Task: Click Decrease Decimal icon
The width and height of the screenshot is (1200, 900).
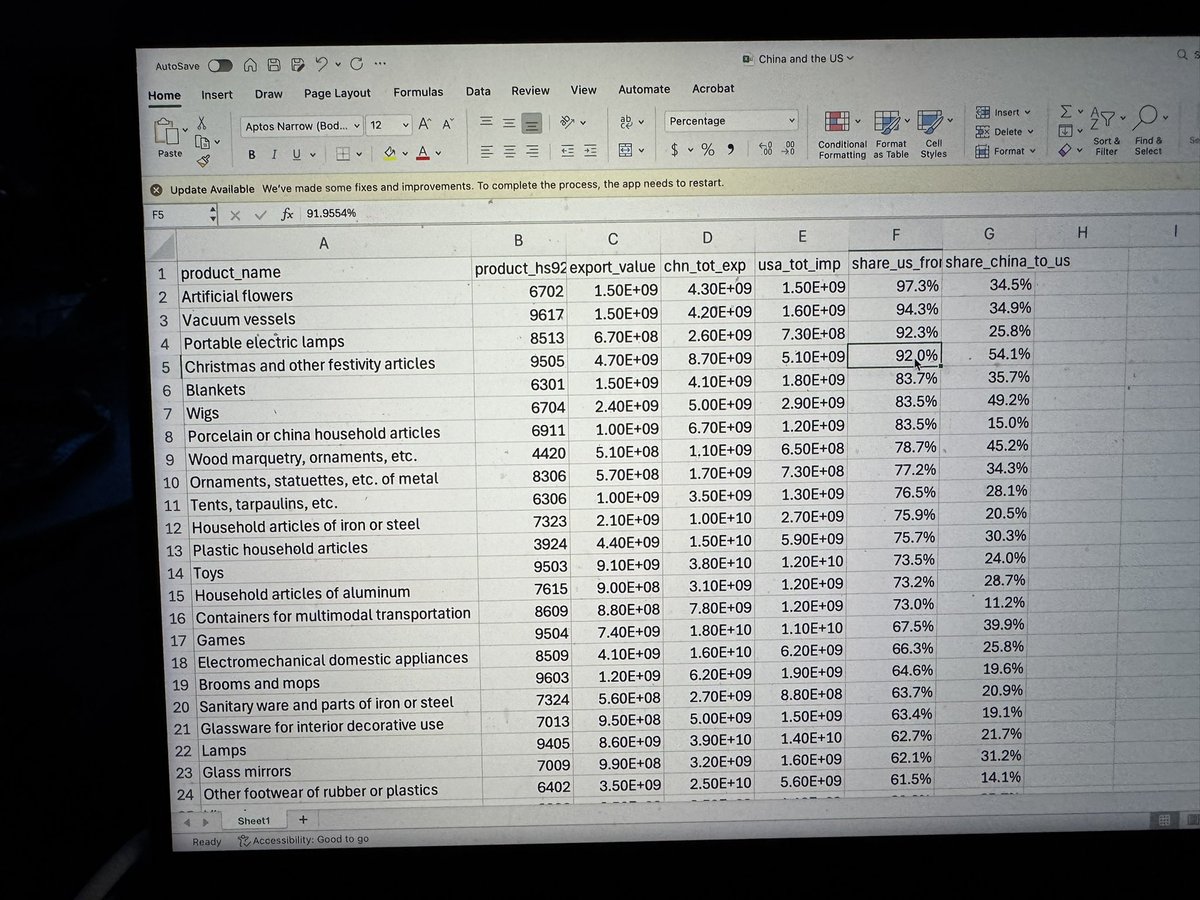Action: pyautogui.click(x=789, y=148)
